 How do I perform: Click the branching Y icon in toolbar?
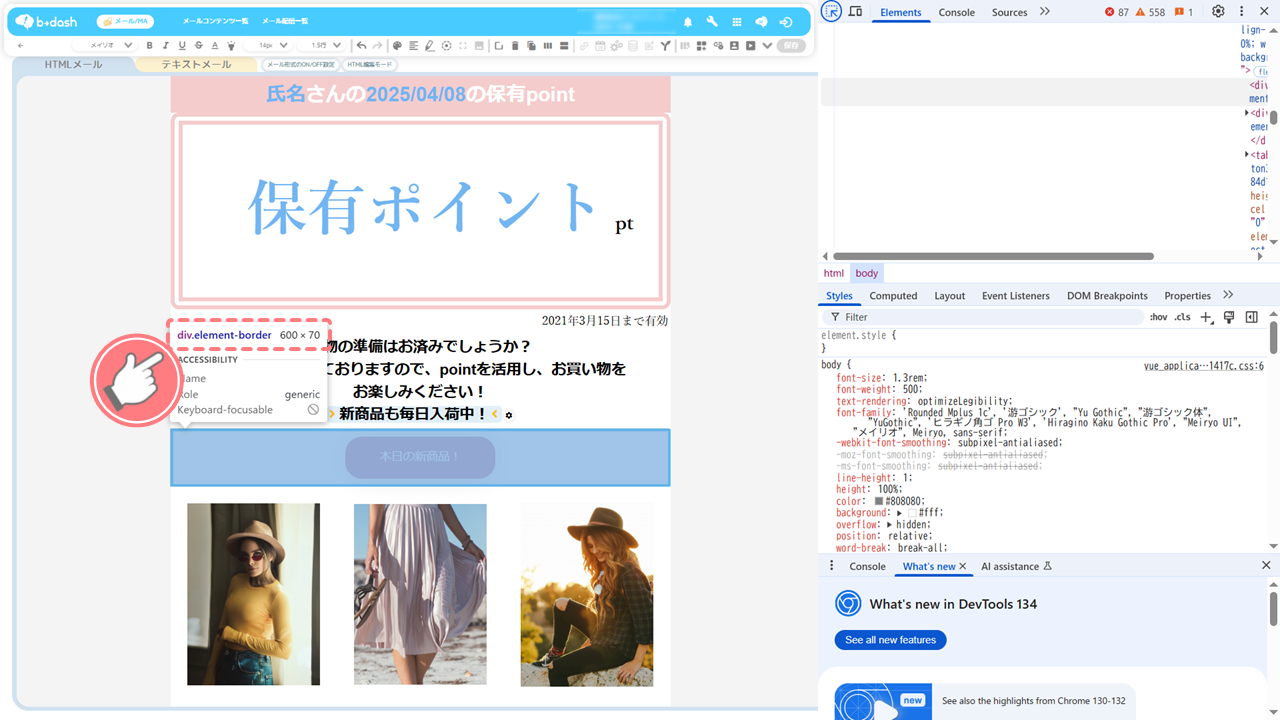click(665, 45)
